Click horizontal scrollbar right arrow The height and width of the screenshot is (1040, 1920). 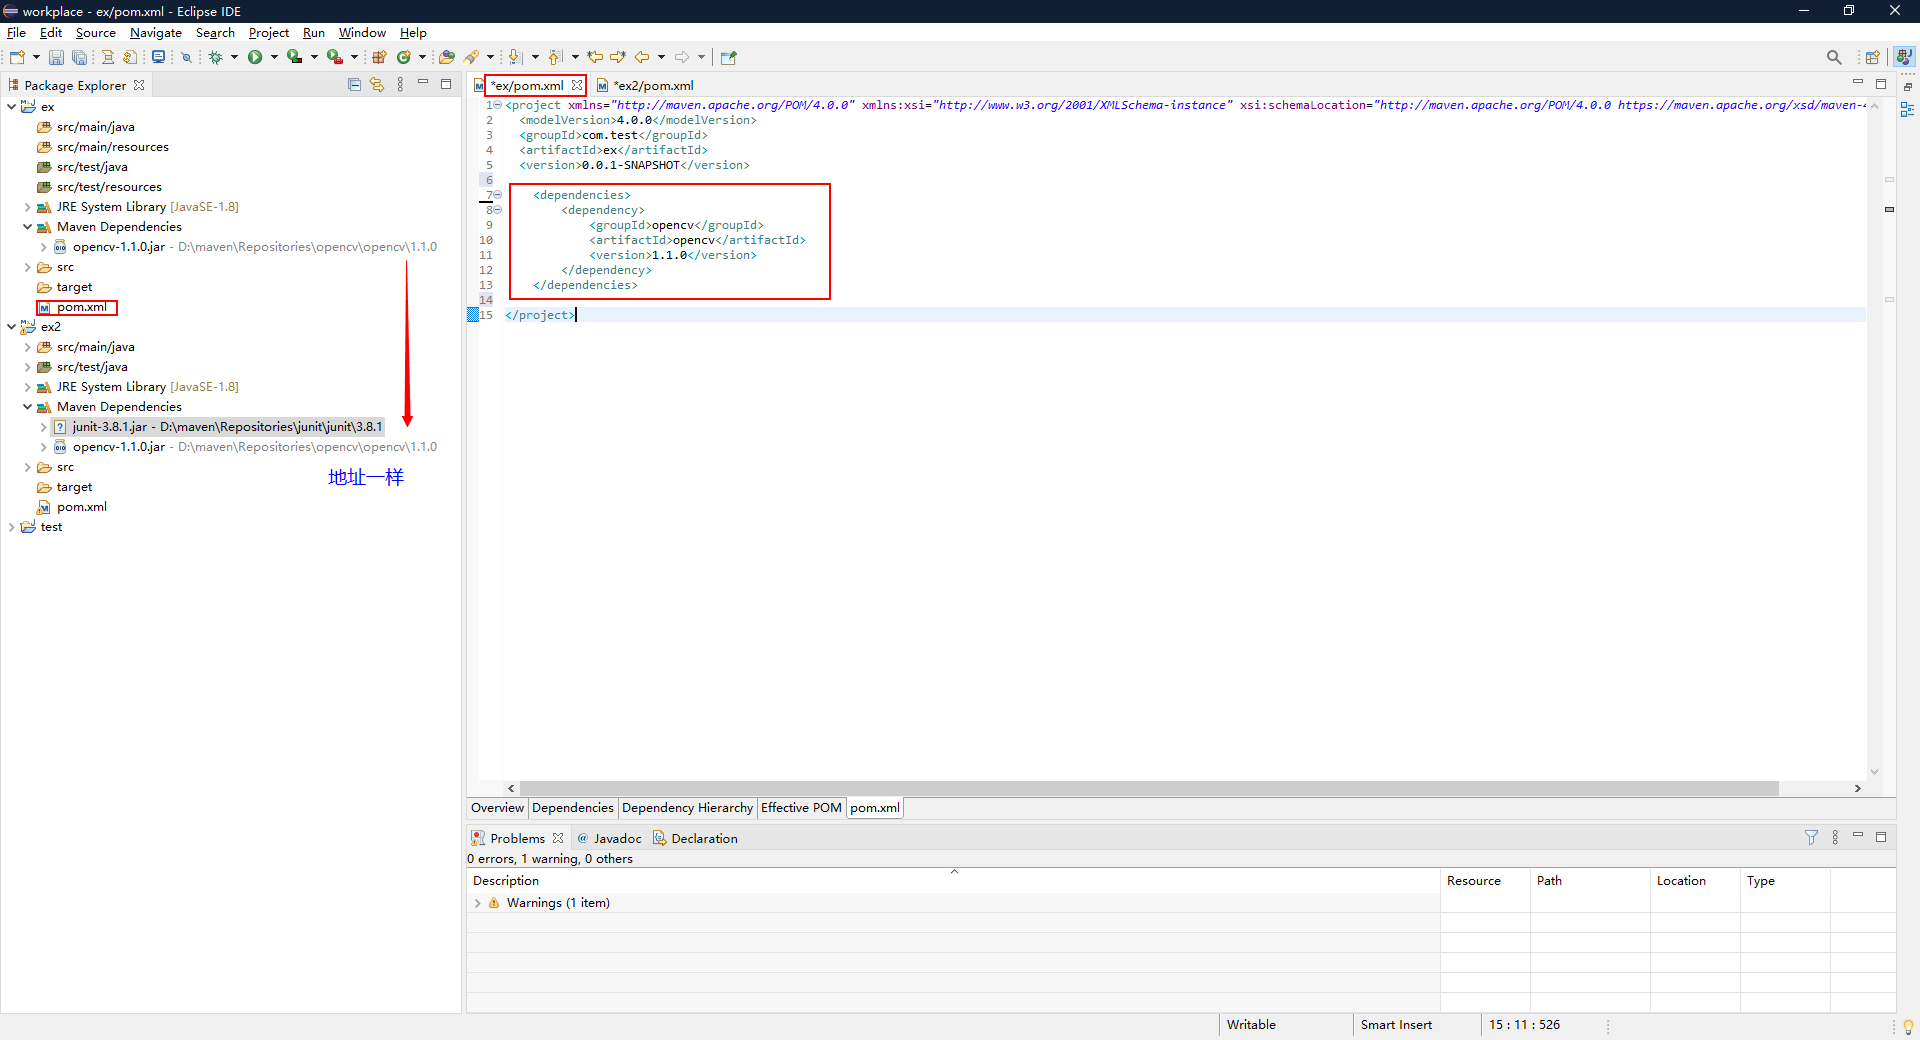[1858, 788]
